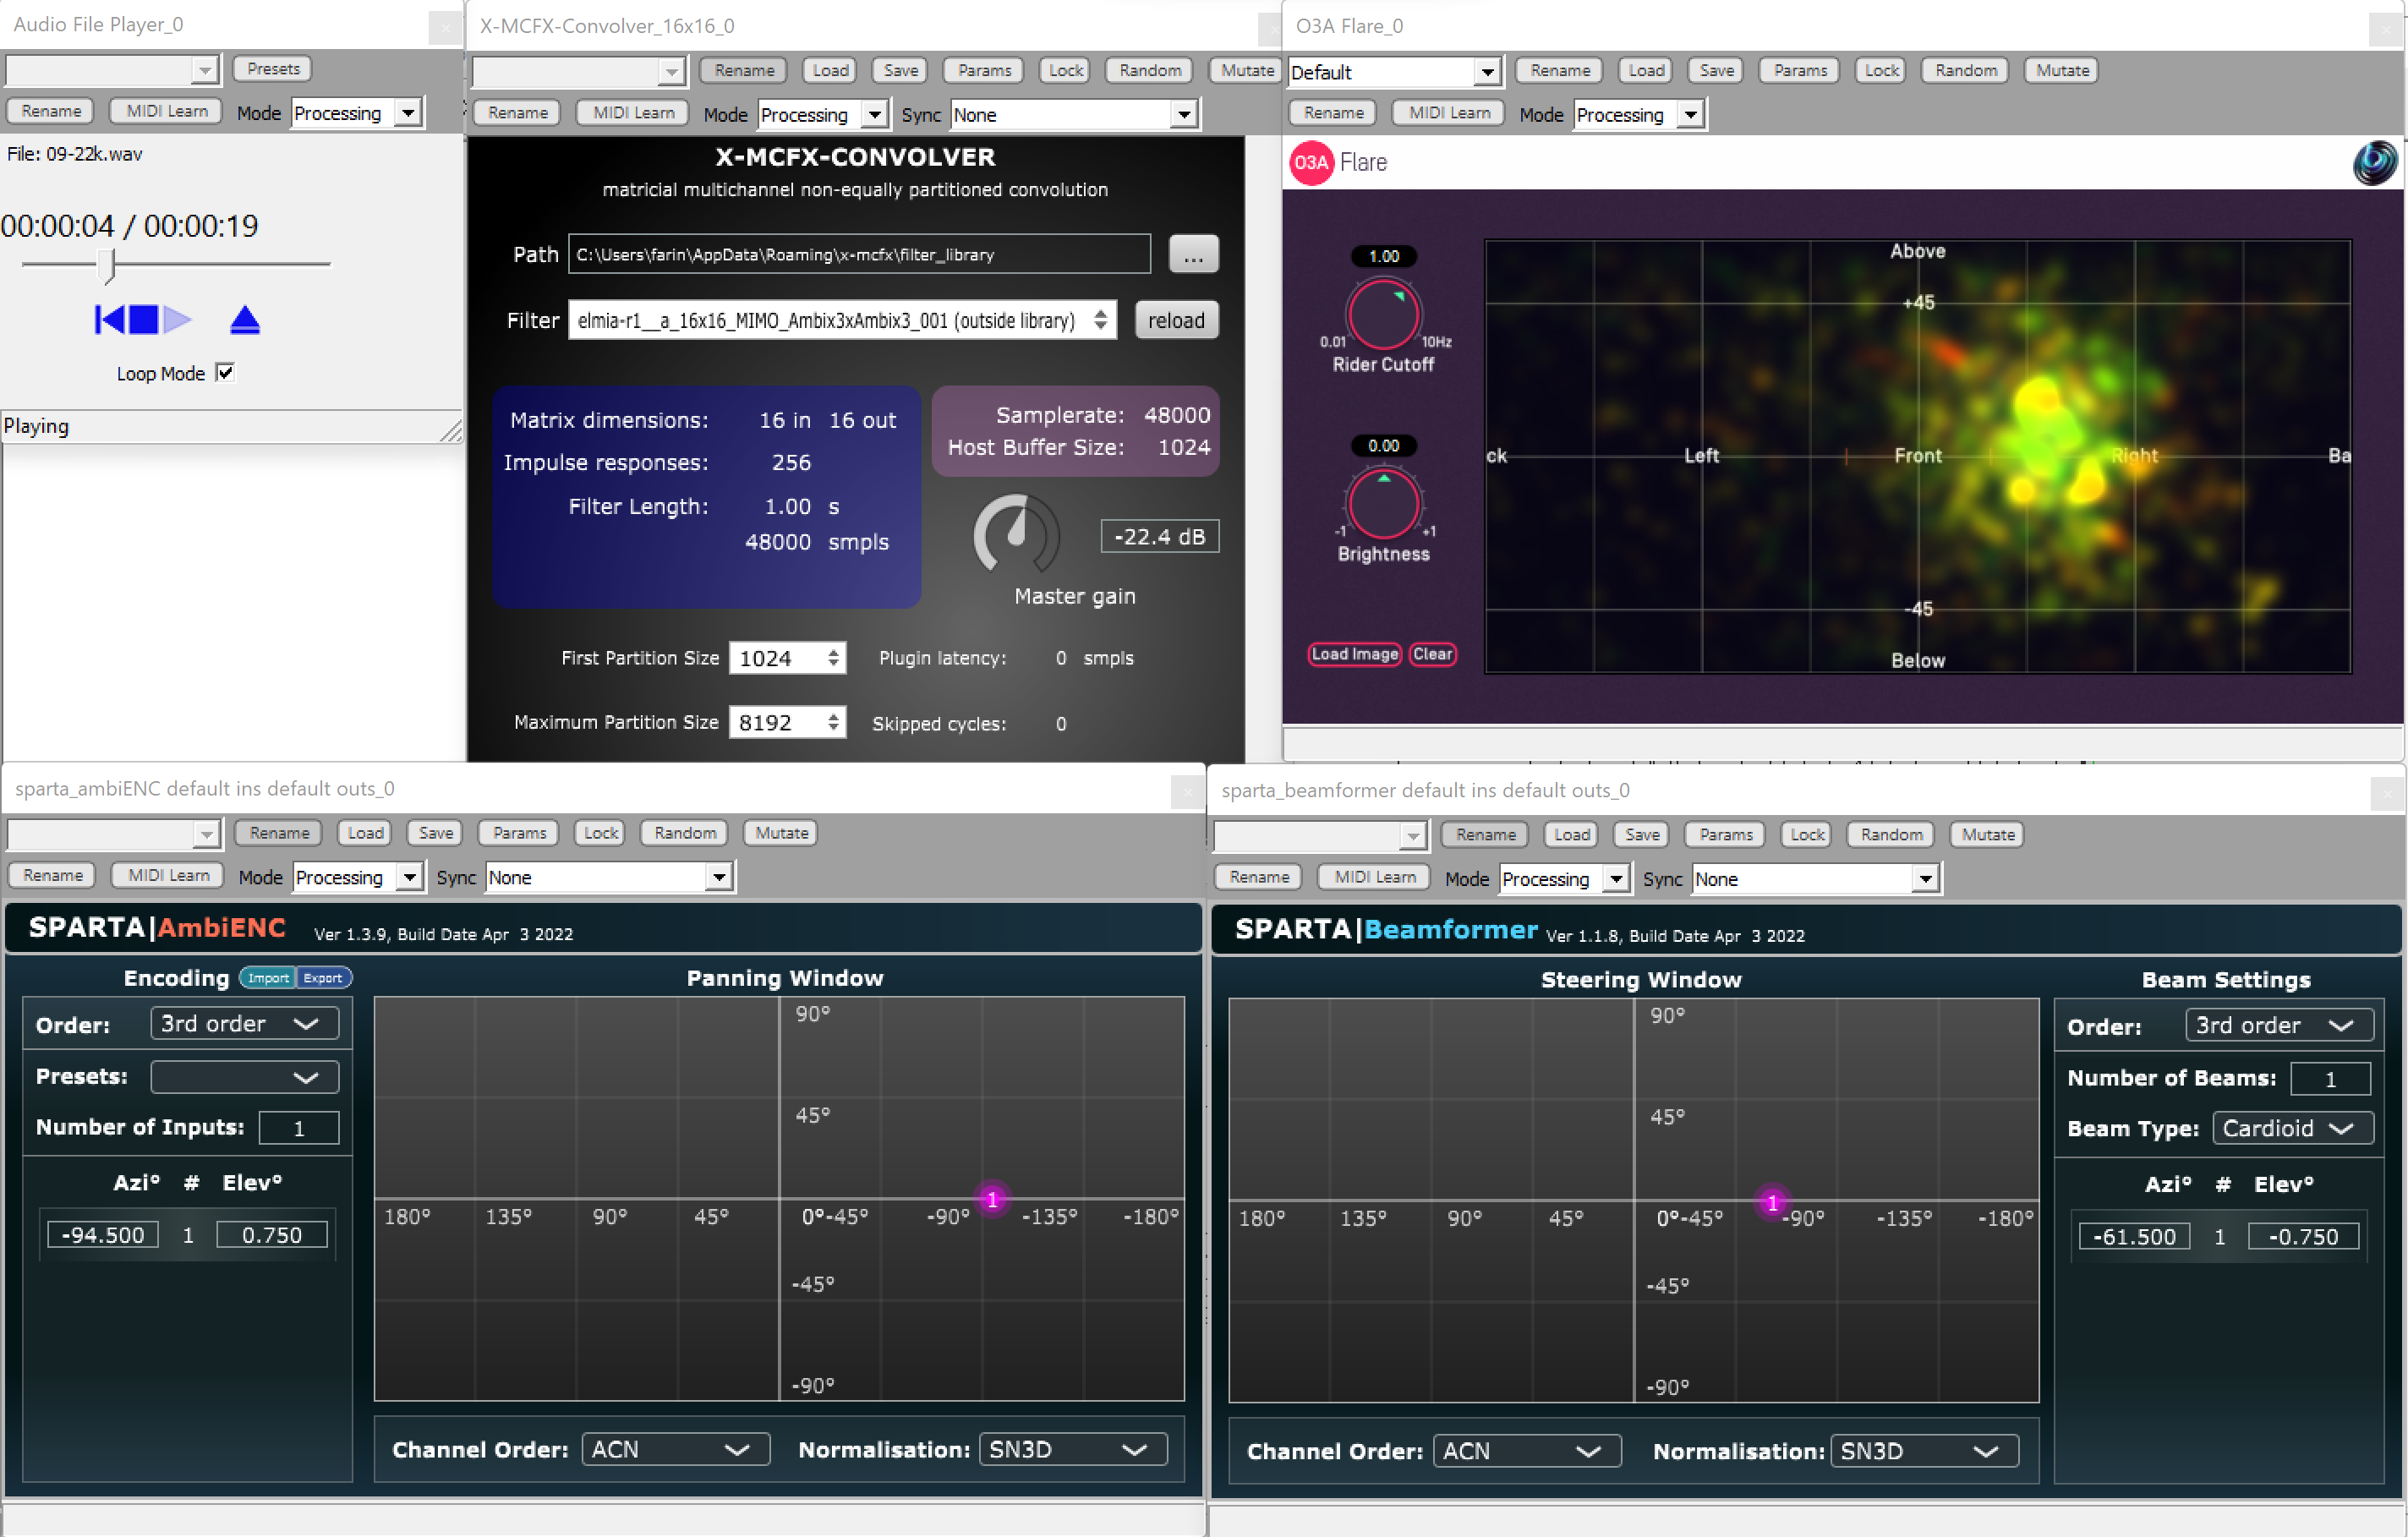This screenshot has height=1537, width=2408.
Task: Click MIDI Learn in sparta_beamformer
Action: (x=1374, y=877)
